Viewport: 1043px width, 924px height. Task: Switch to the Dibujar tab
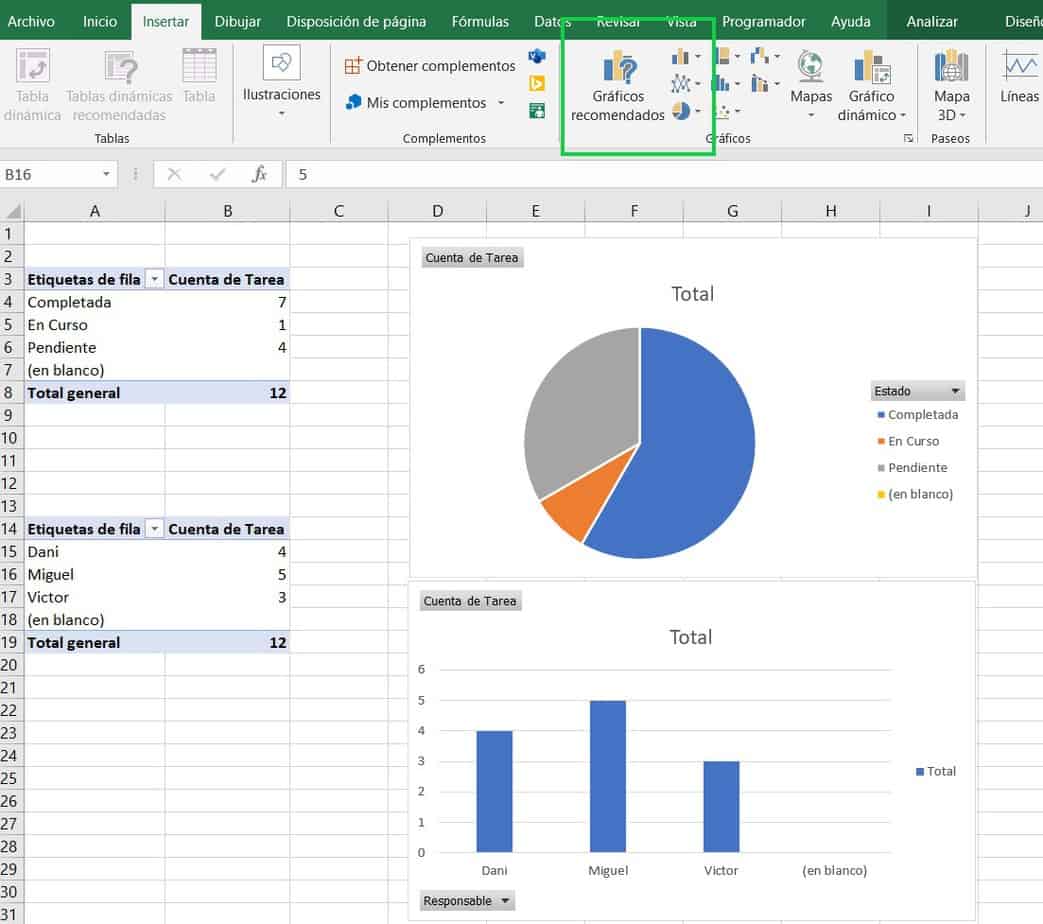click(237, 21)
